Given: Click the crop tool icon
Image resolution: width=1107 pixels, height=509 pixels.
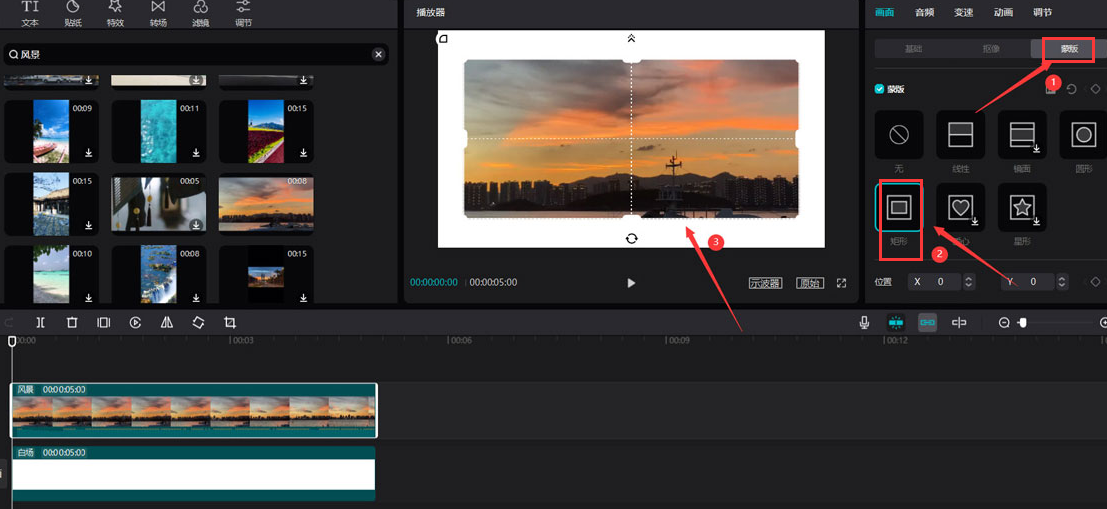Looking at the screenshot, I should (230, 323).
